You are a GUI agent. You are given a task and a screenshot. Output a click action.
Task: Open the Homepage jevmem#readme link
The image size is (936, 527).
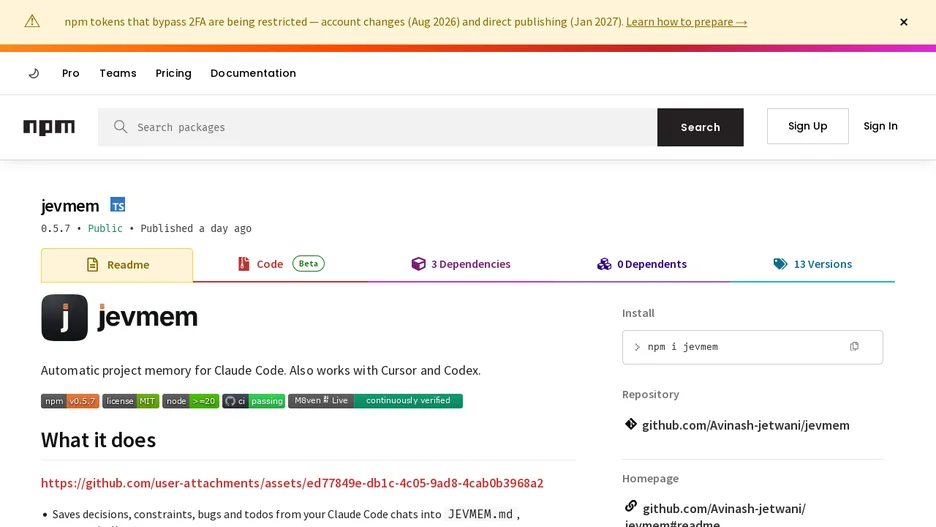(715, 516)
